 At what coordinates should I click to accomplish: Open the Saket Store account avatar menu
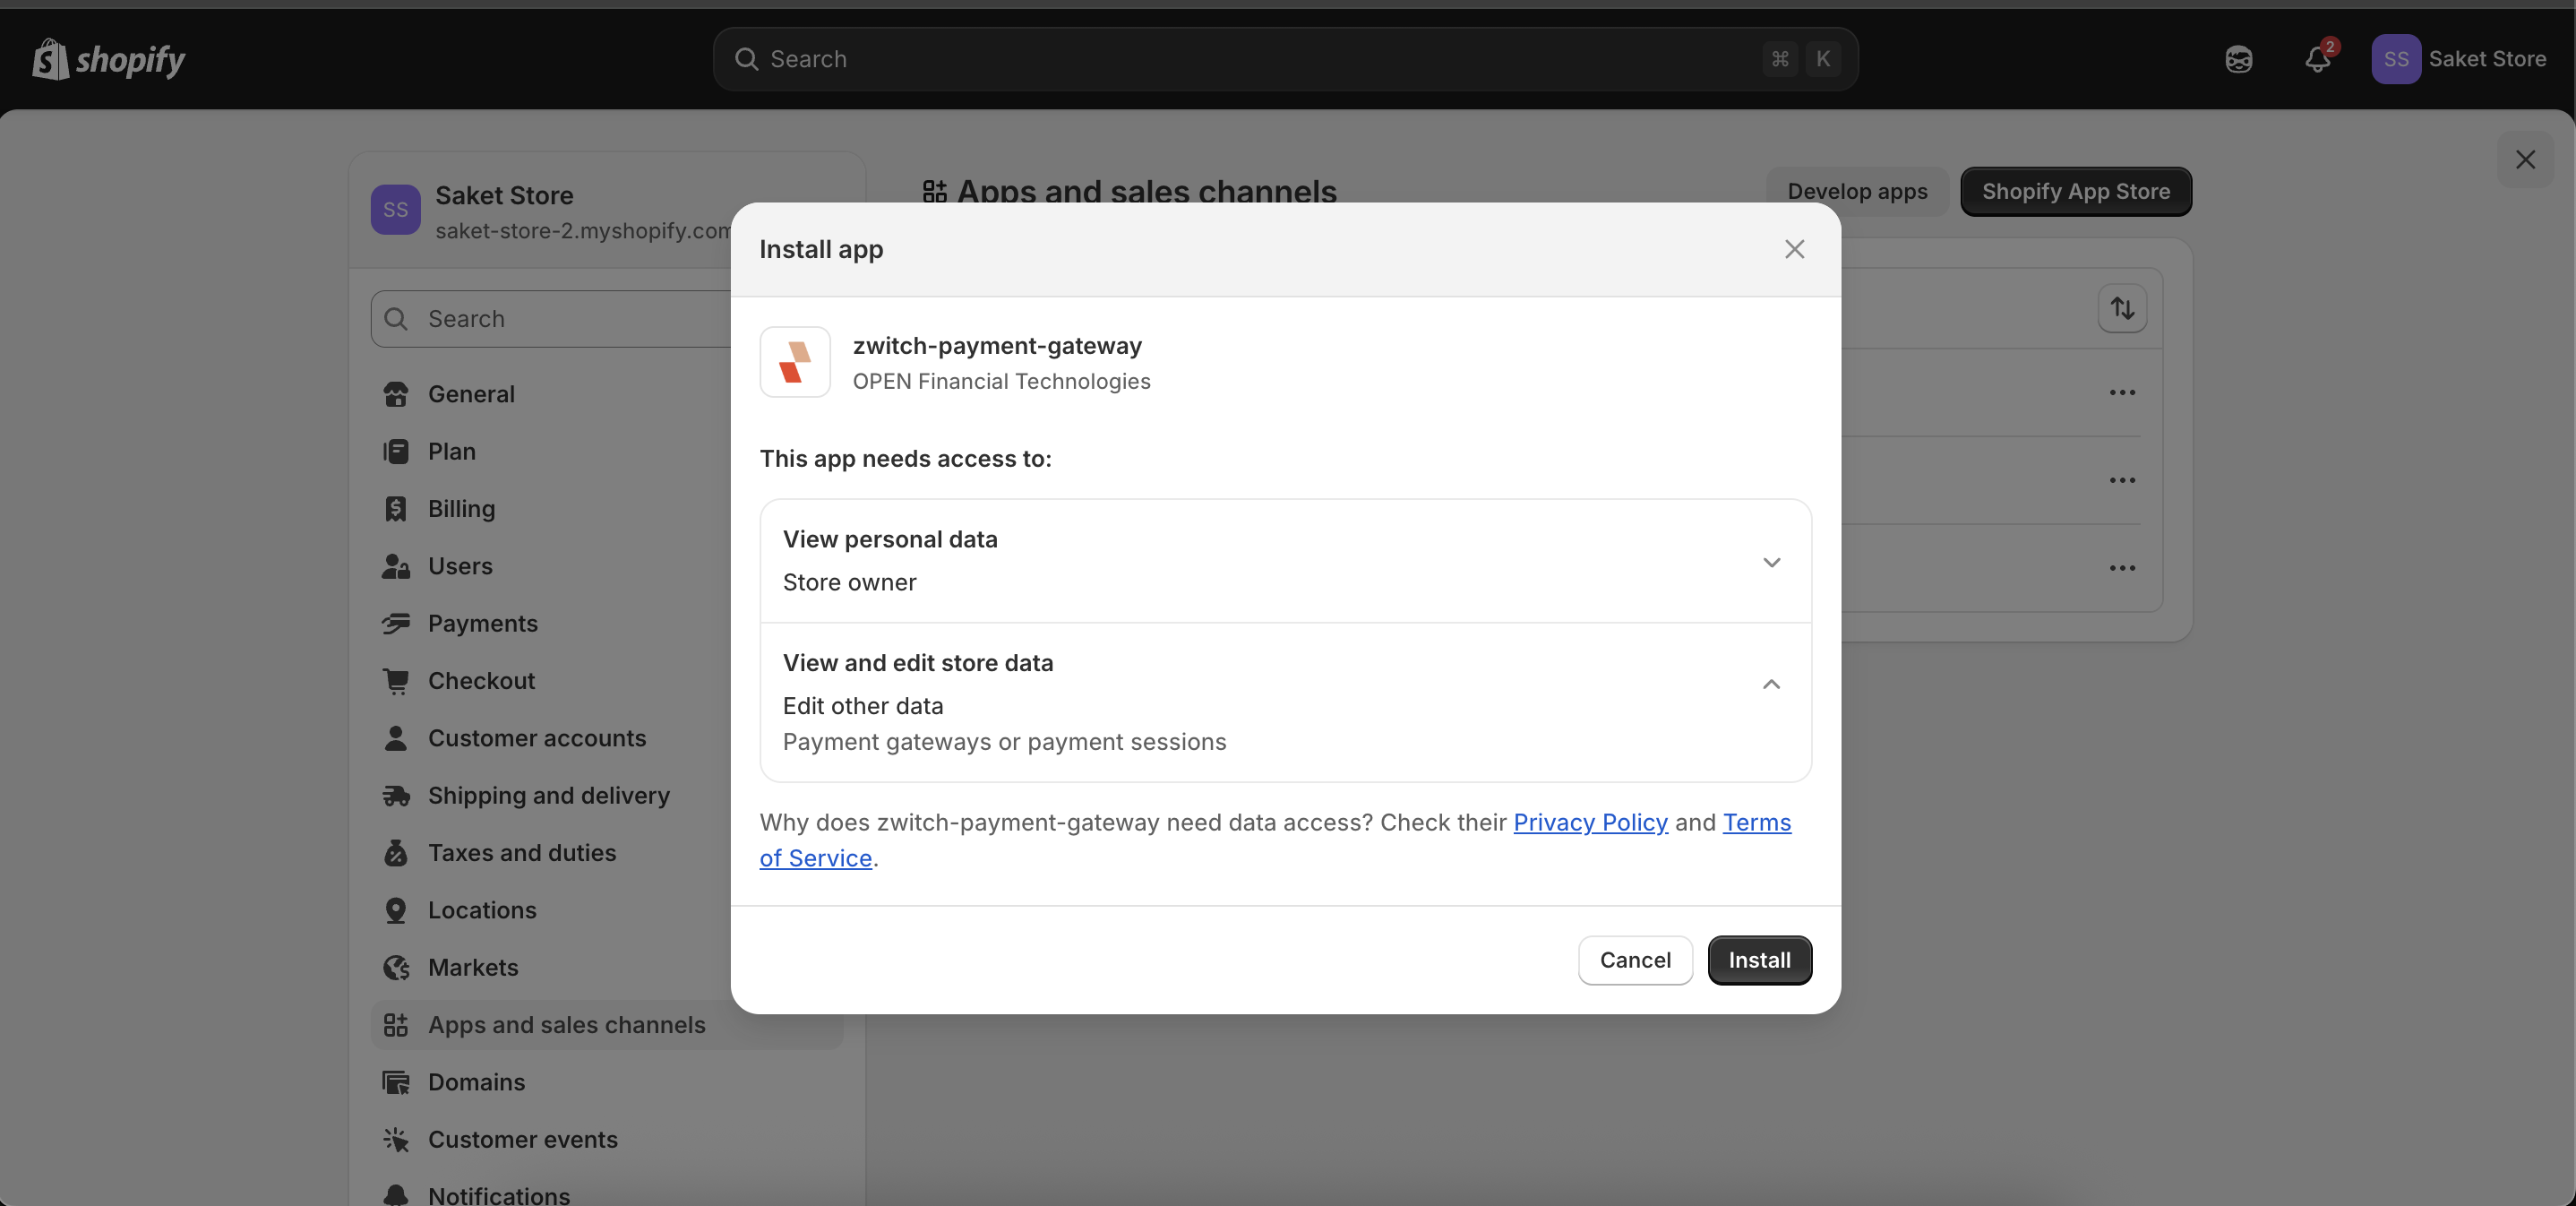(2395, 59)
